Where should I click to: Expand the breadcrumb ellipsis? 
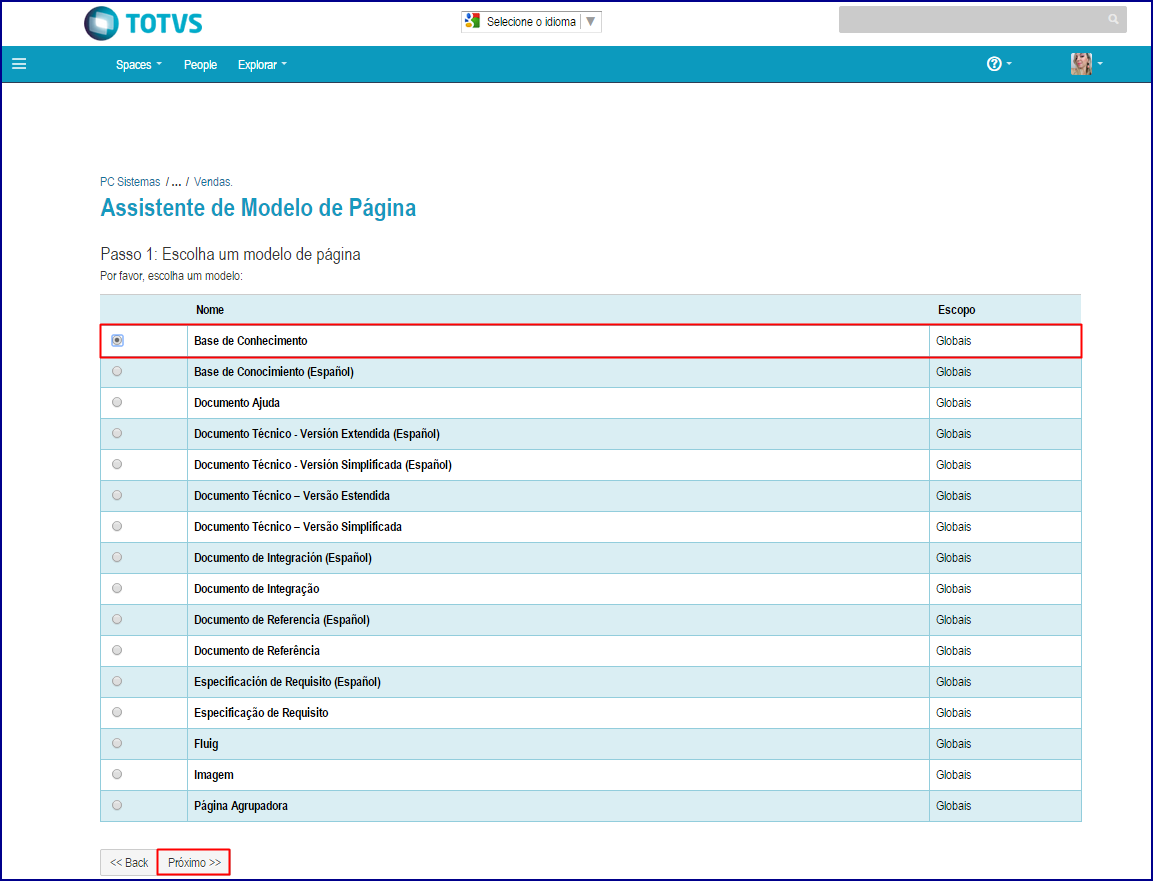click(x=176, y=182)
